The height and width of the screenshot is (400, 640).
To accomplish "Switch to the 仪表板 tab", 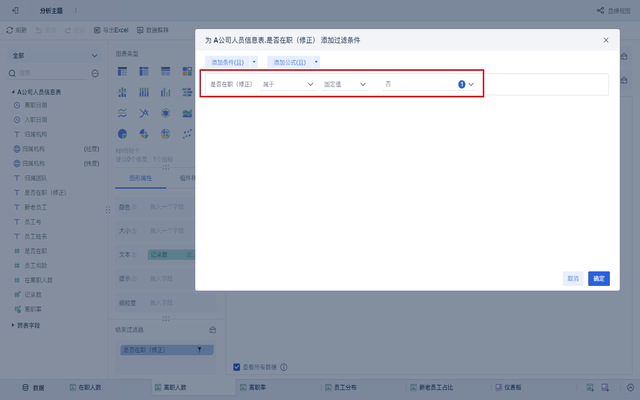I will 509,387.
